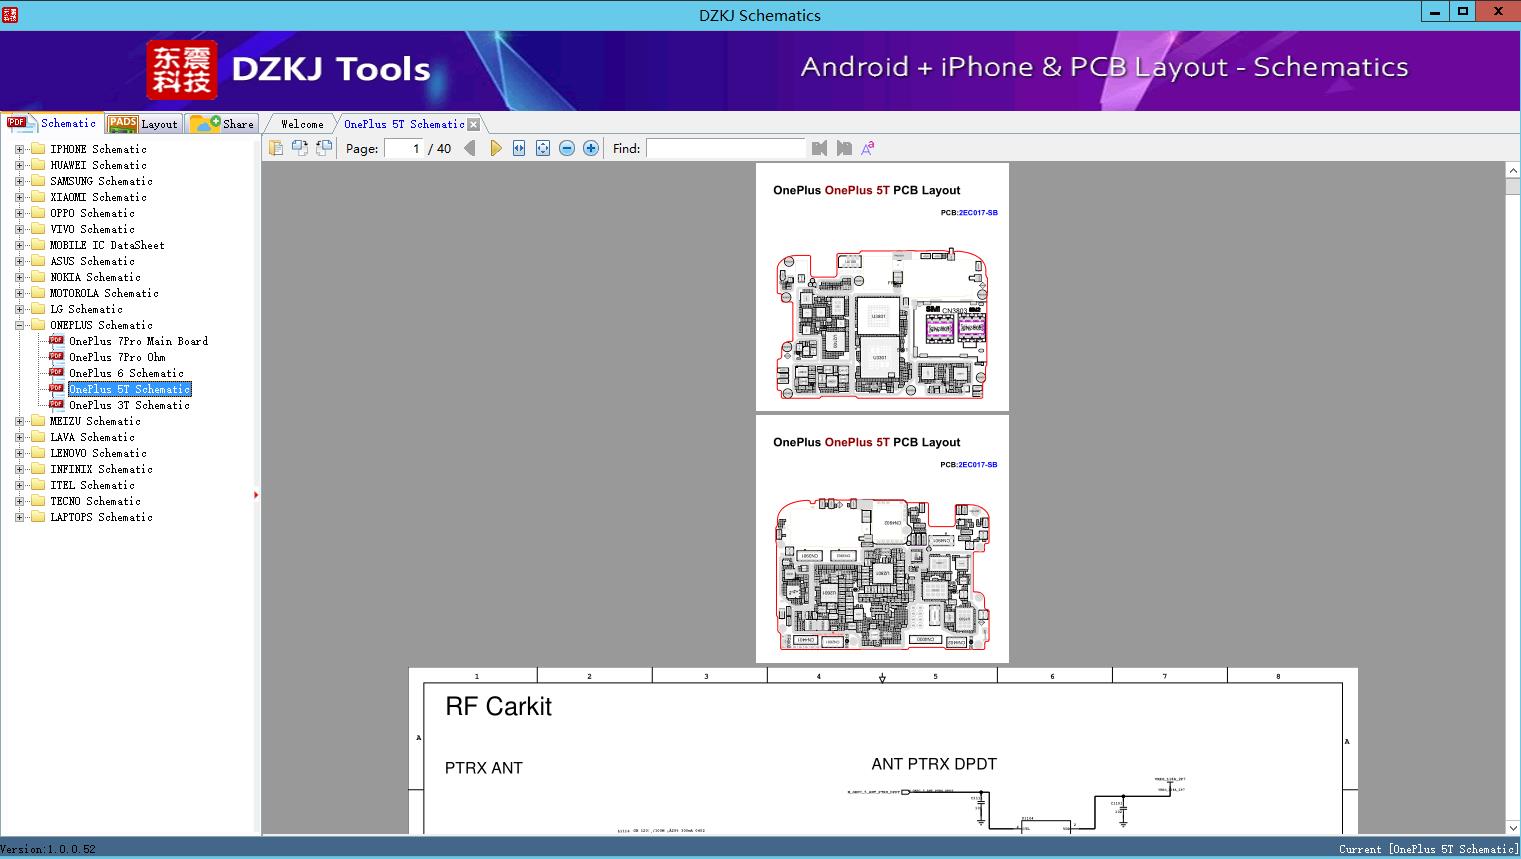
Task: Switch to the Share tab
Action: [223, 124]
